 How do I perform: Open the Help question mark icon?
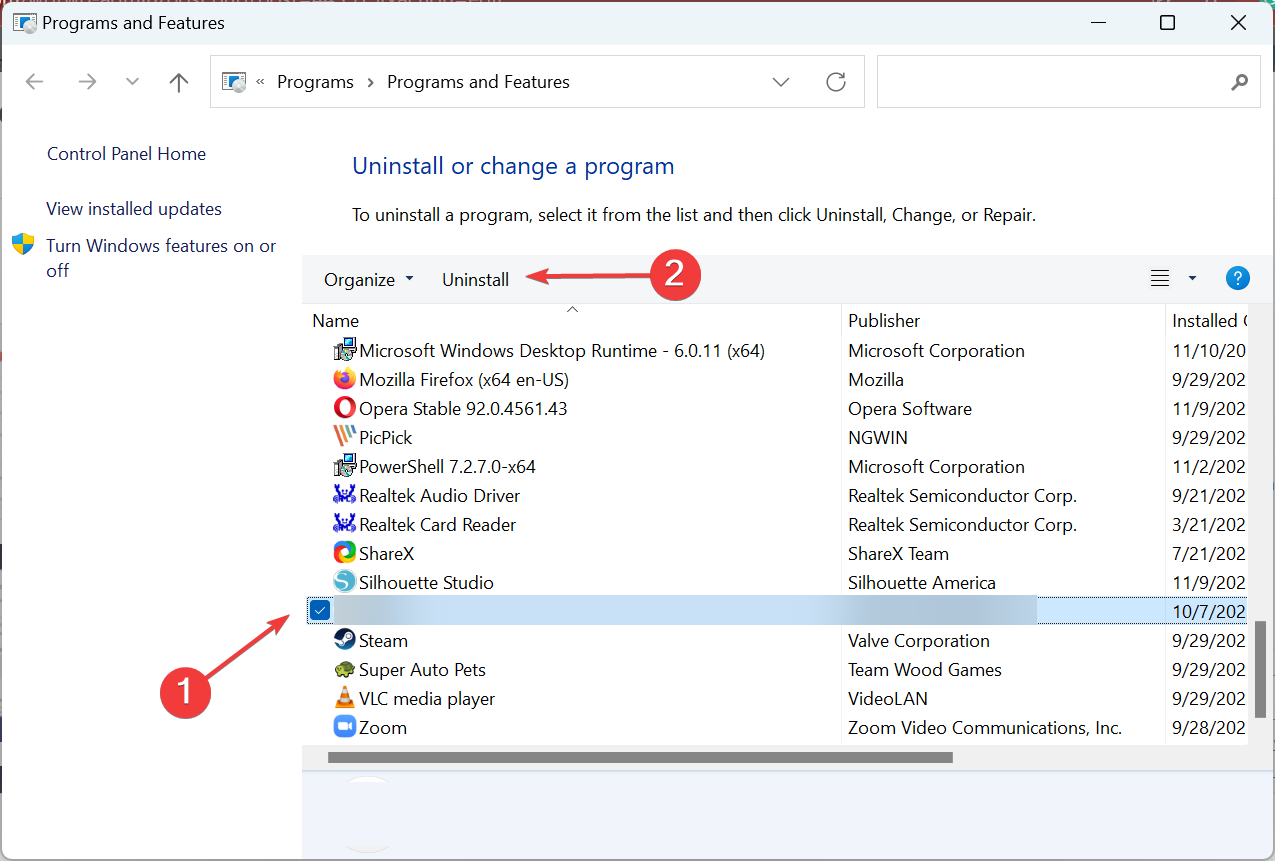1238,279
